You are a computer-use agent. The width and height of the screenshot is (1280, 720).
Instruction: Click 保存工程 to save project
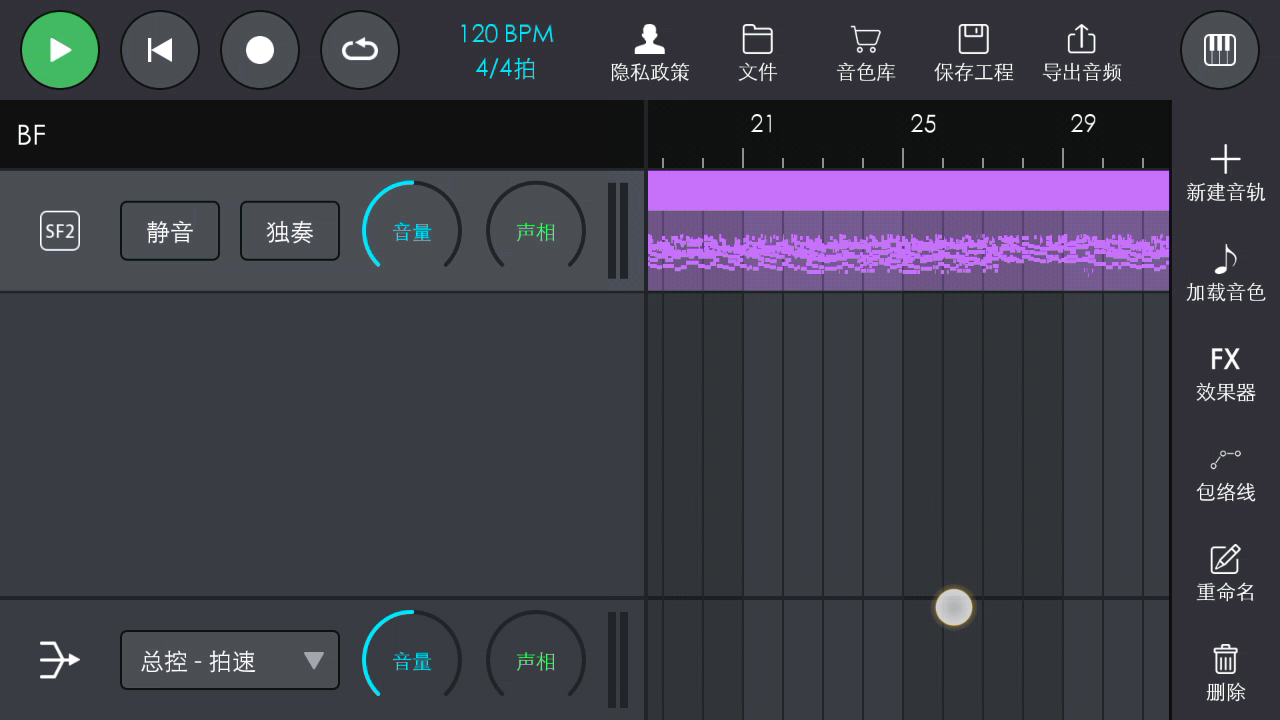coord(974,54)
